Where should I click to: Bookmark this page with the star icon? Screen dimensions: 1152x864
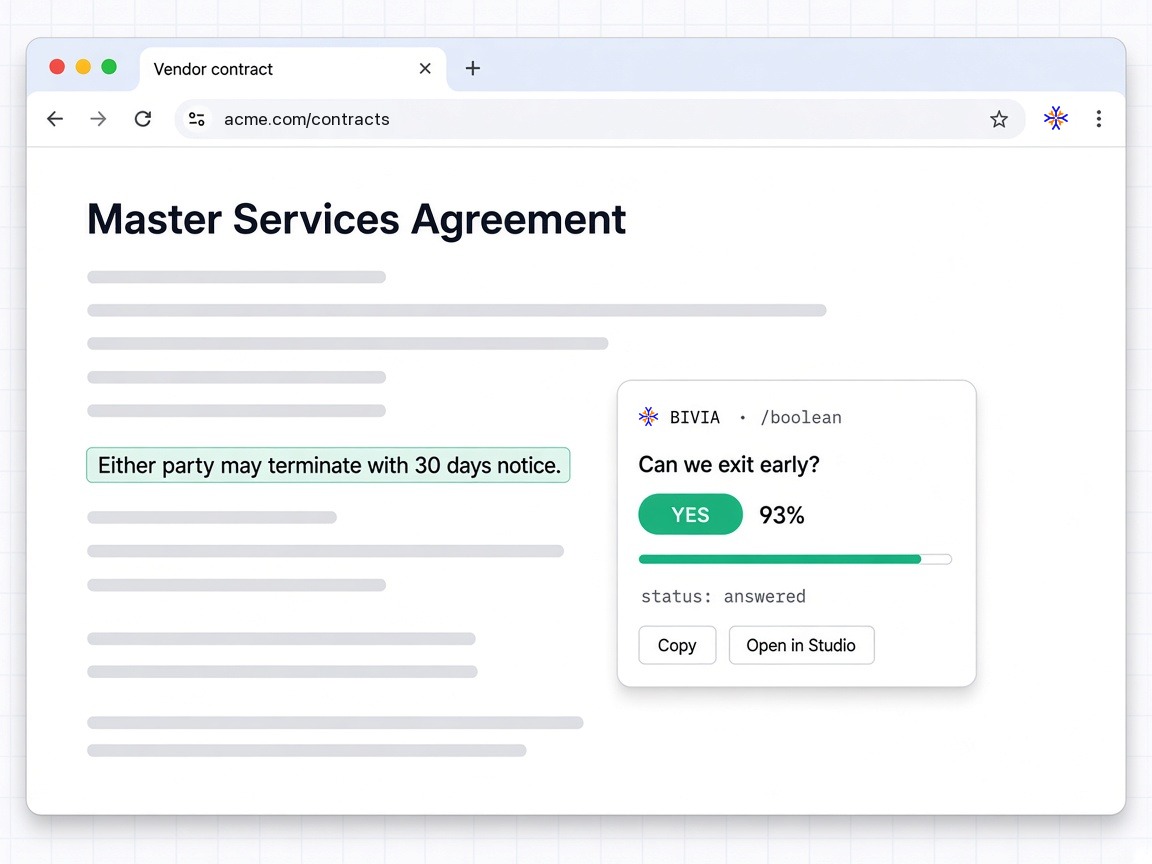point(998,119)
